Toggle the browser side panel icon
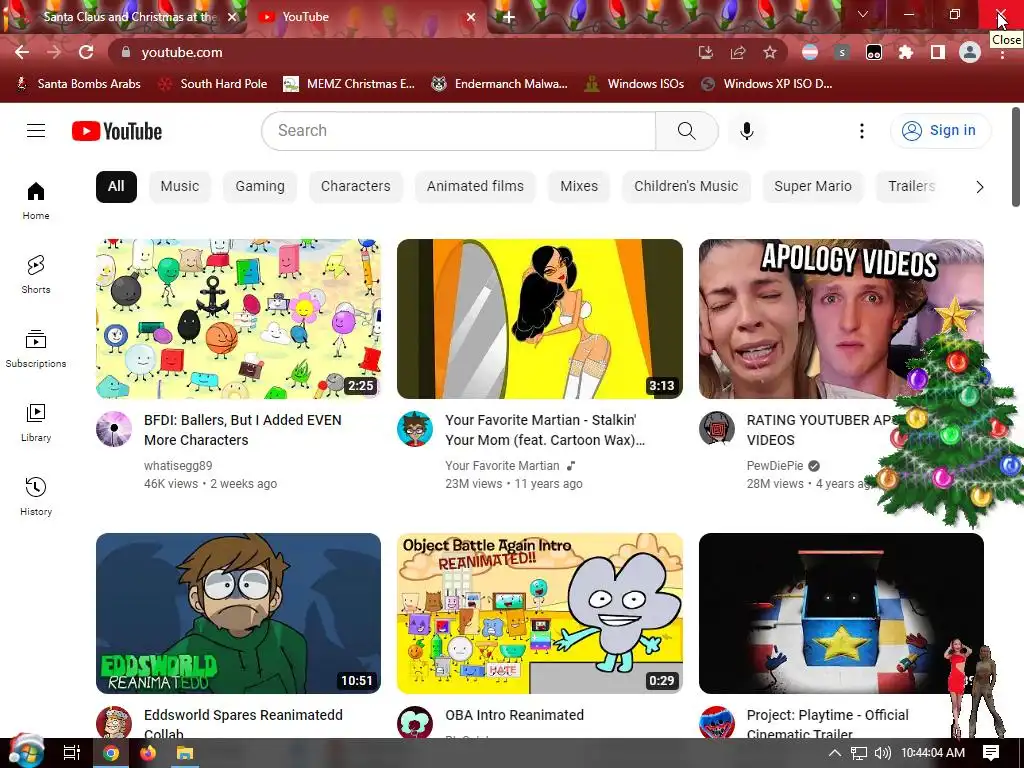 tap(938, 52)
